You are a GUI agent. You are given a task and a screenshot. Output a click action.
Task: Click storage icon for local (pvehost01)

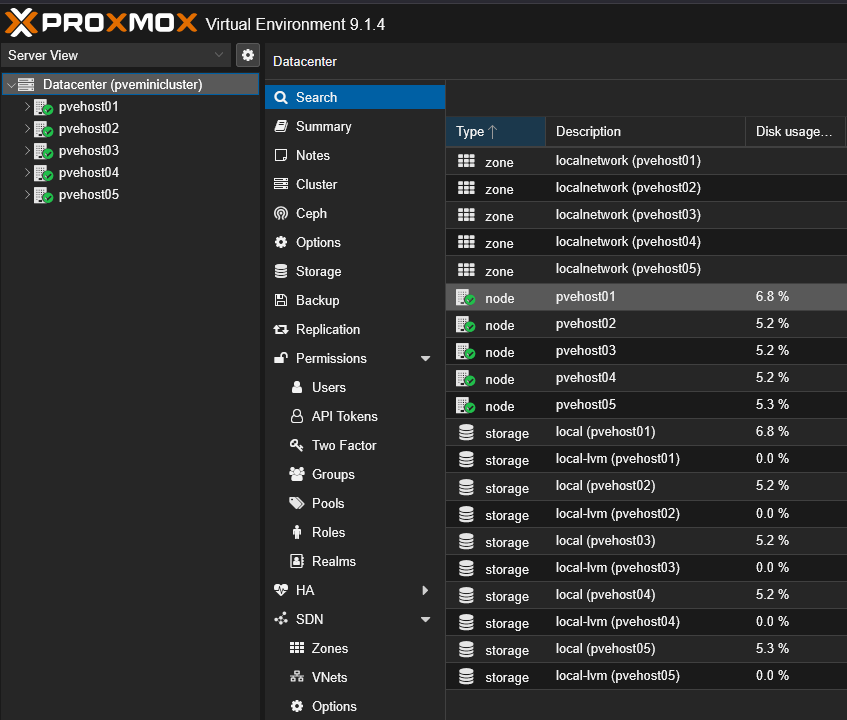466,432
